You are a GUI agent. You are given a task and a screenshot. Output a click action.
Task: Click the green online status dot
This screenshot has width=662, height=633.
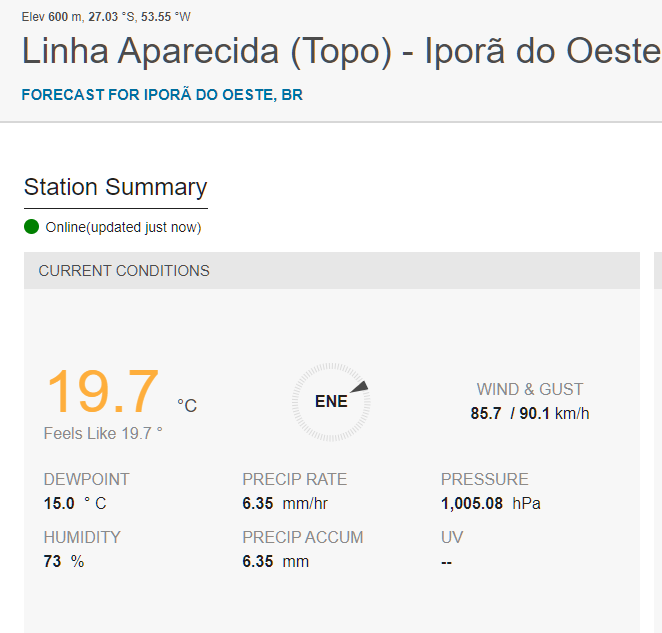pos(31,227)
